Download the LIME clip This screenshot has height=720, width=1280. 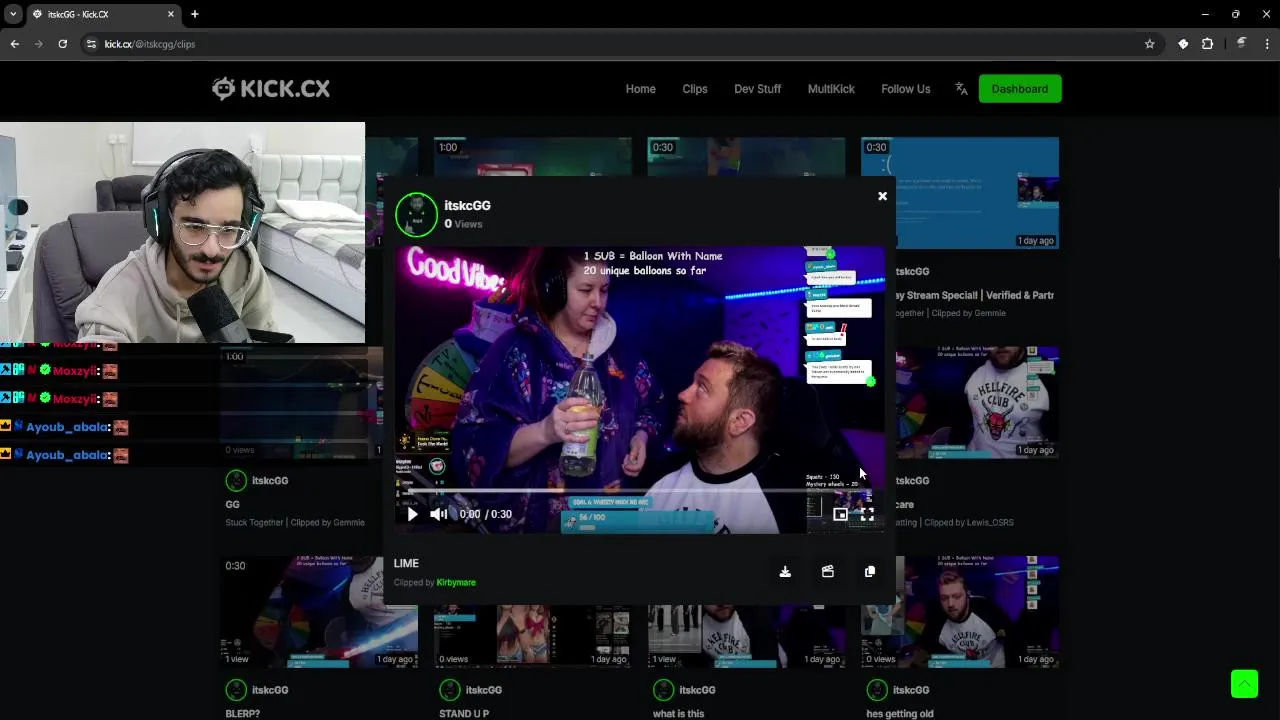785,571
